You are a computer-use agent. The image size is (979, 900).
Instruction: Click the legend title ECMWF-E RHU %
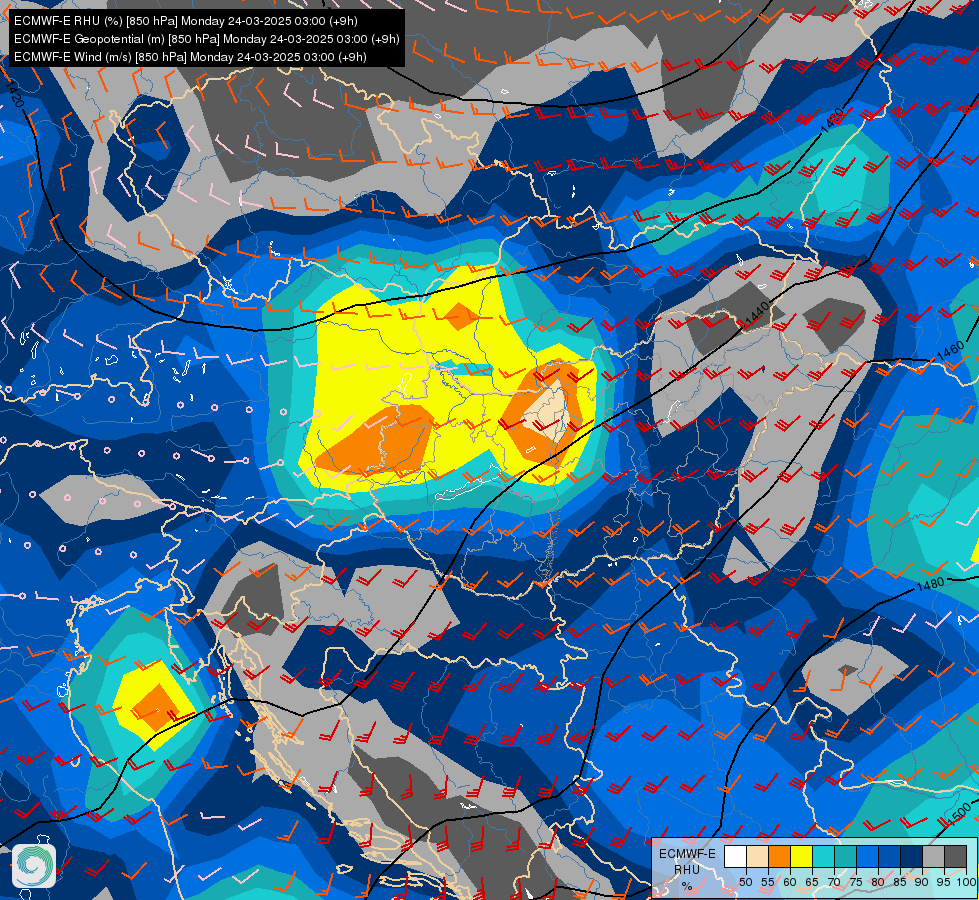687,869
